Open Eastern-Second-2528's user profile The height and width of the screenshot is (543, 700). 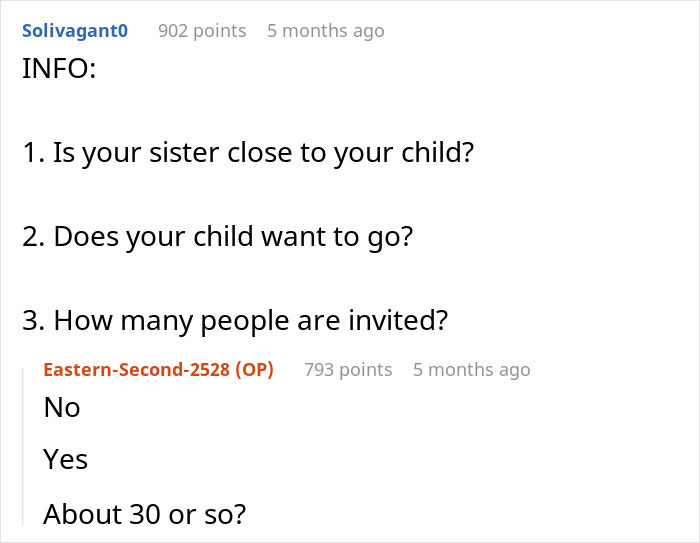(136, 370)
